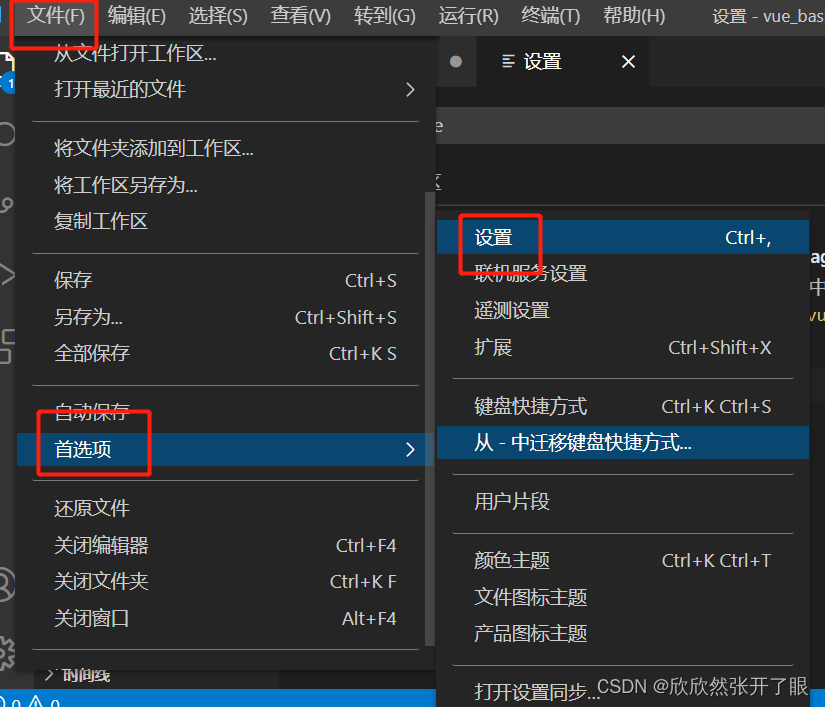This screenshot has width=825, height=707.
Task: Open the 颜色主题 picker
Action: [x=511, y=560]
